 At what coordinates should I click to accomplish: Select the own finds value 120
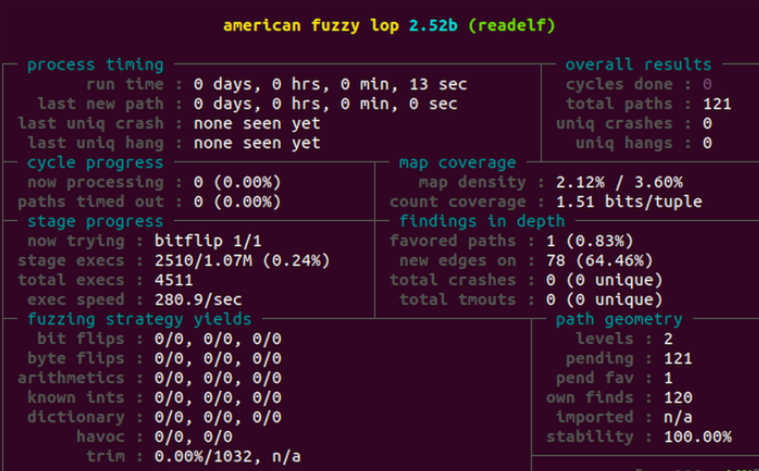pos(678,397)
